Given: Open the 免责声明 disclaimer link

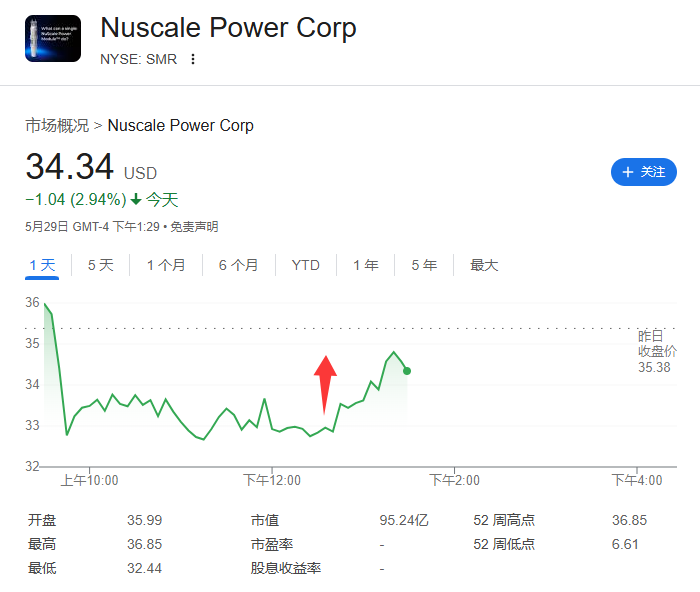Looking at the screenshot, I should point(194,227).
